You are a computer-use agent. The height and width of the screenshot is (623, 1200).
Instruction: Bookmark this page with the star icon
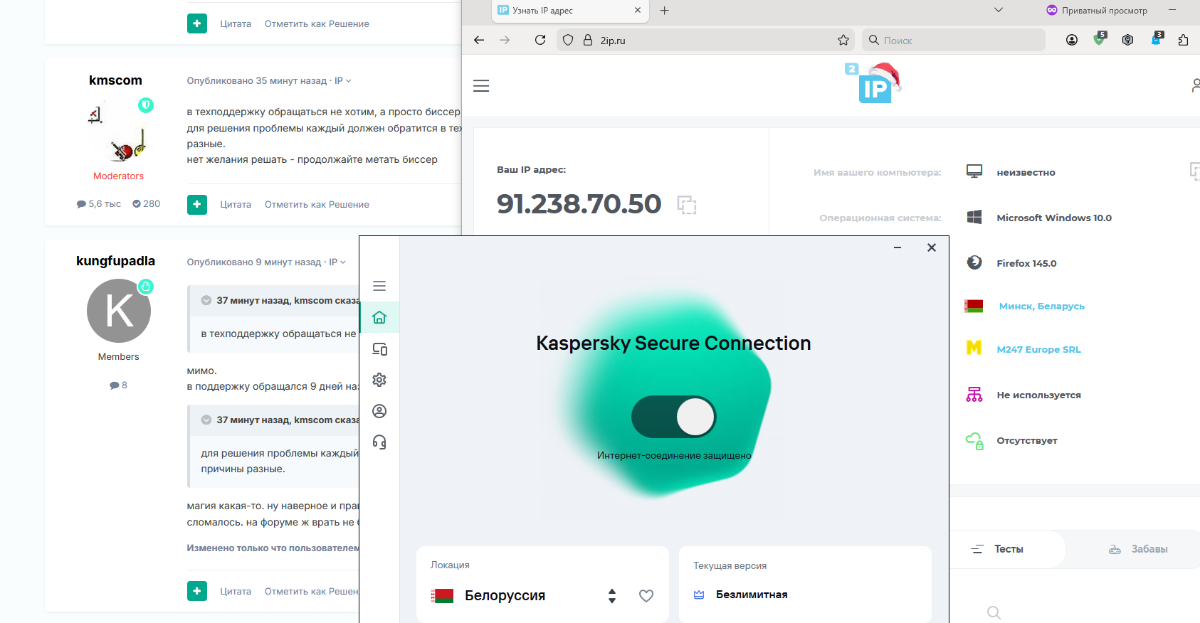click(843, 40)
